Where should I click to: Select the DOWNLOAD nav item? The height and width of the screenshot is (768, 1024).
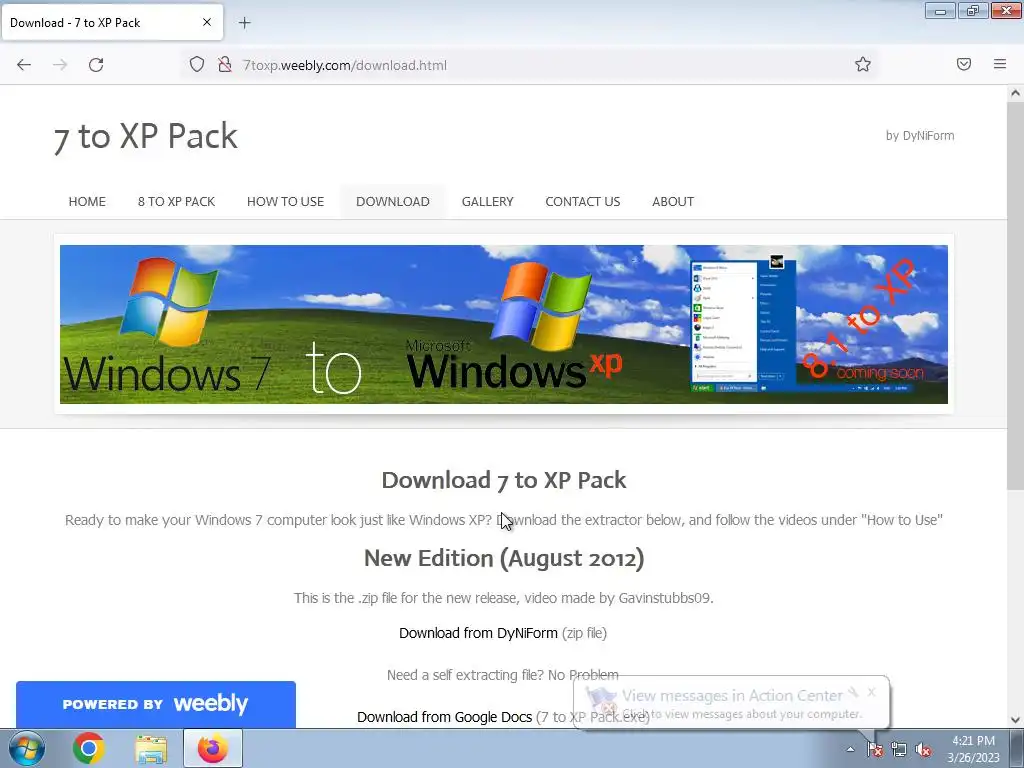(x=392, y=202)
